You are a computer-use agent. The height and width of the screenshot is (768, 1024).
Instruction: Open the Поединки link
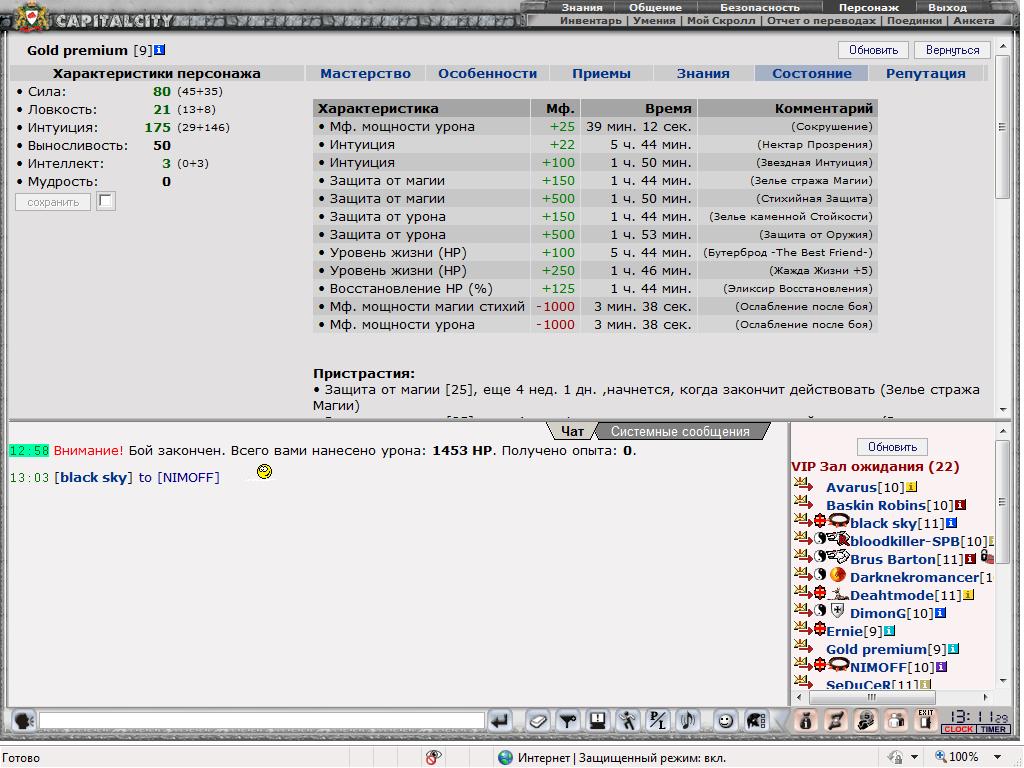(914, 20)
